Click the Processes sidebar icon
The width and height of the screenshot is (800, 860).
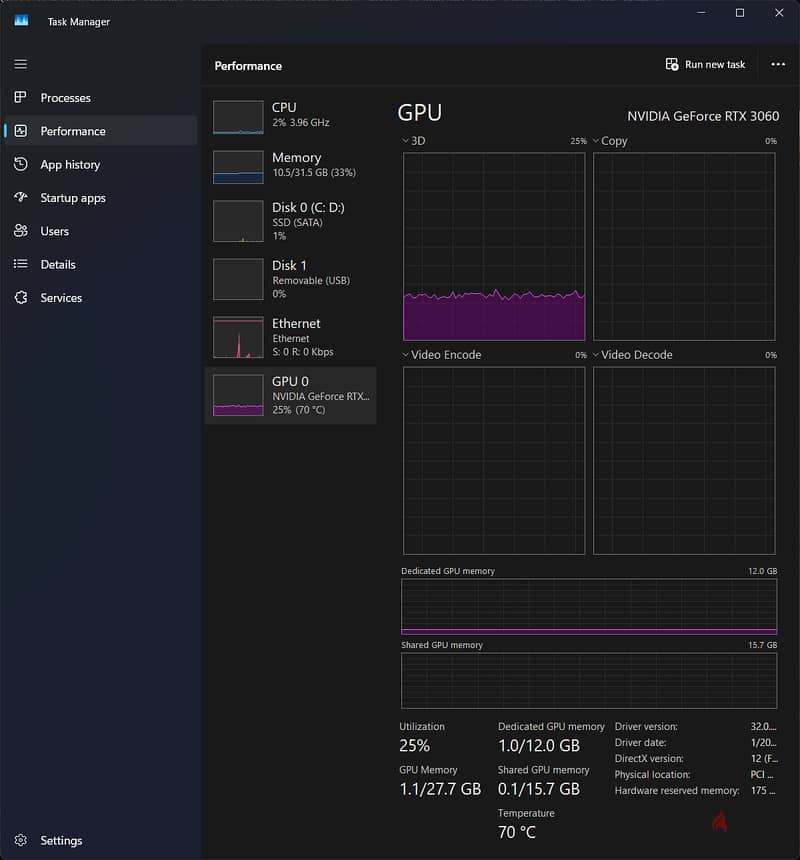tap(21, 98)
